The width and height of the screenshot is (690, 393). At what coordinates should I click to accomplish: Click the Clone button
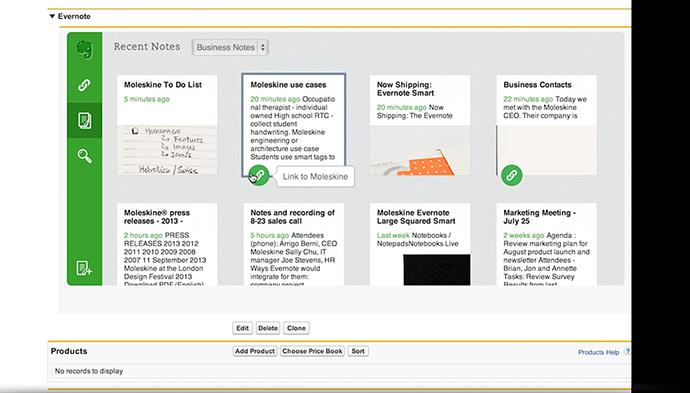[x=296, y=328]
